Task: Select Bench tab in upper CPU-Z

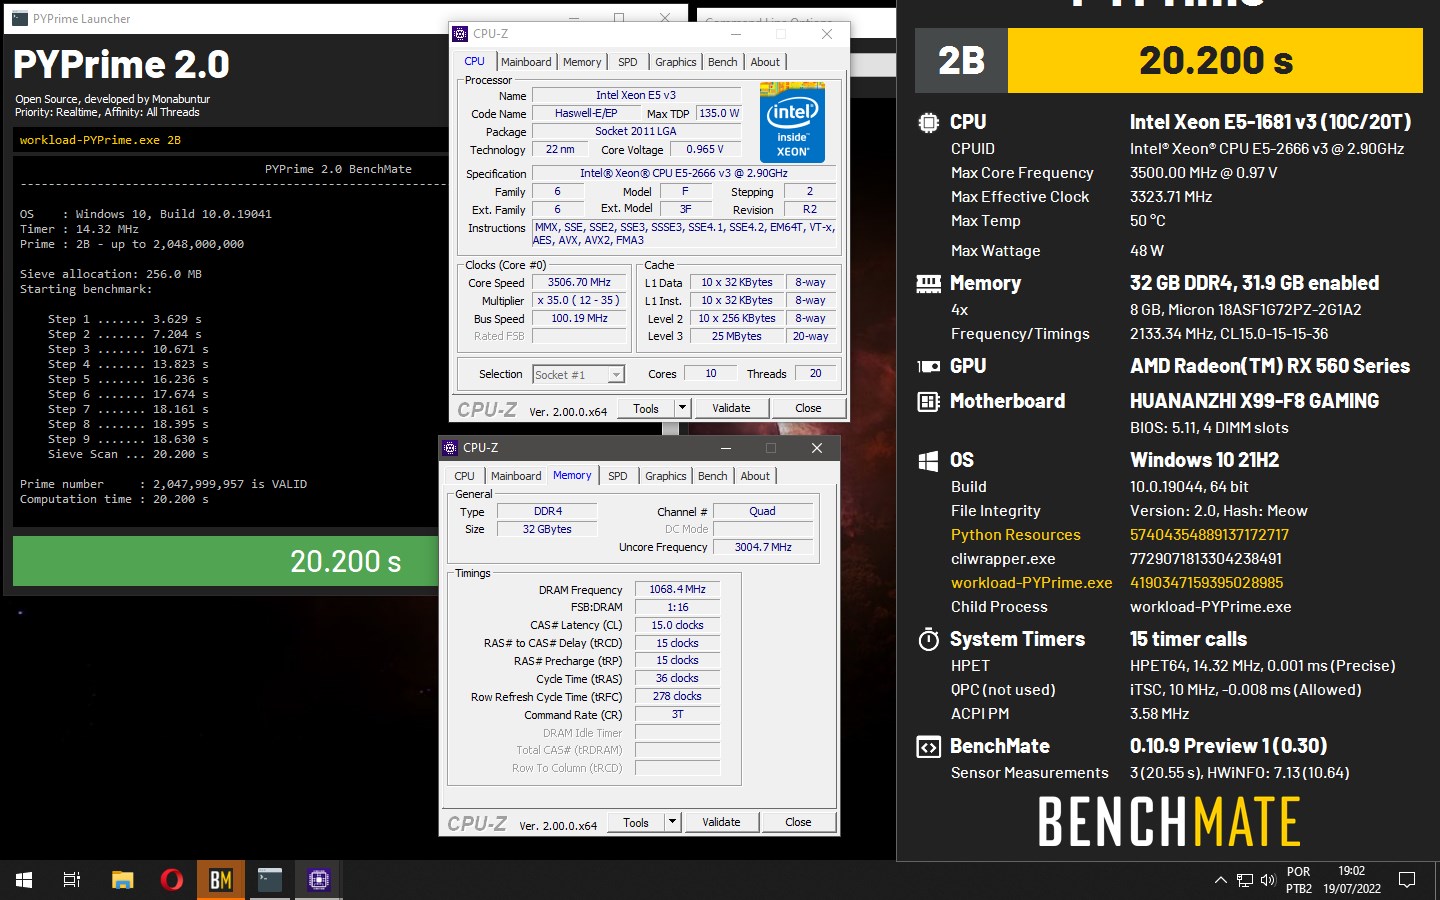Action: point(723,62)
